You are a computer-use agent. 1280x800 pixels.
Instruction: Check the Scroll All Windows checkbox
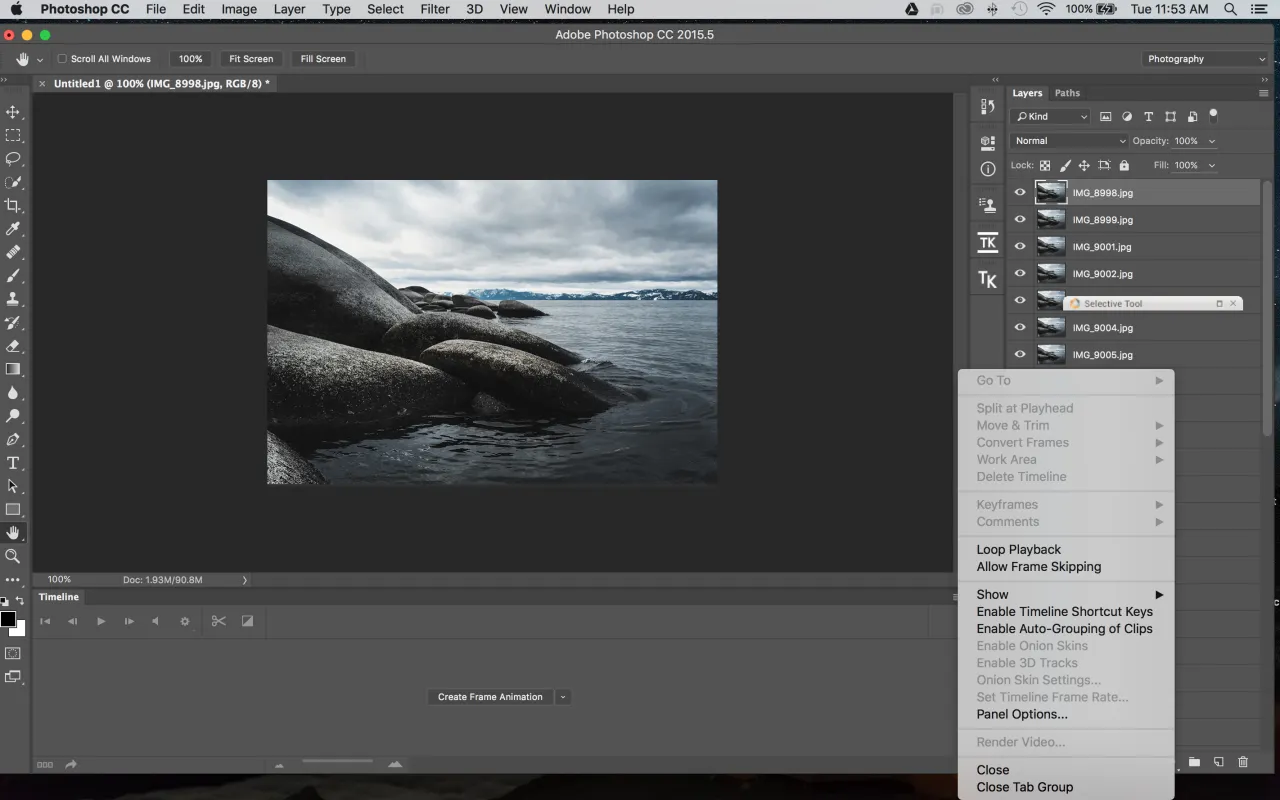[61, 58]
